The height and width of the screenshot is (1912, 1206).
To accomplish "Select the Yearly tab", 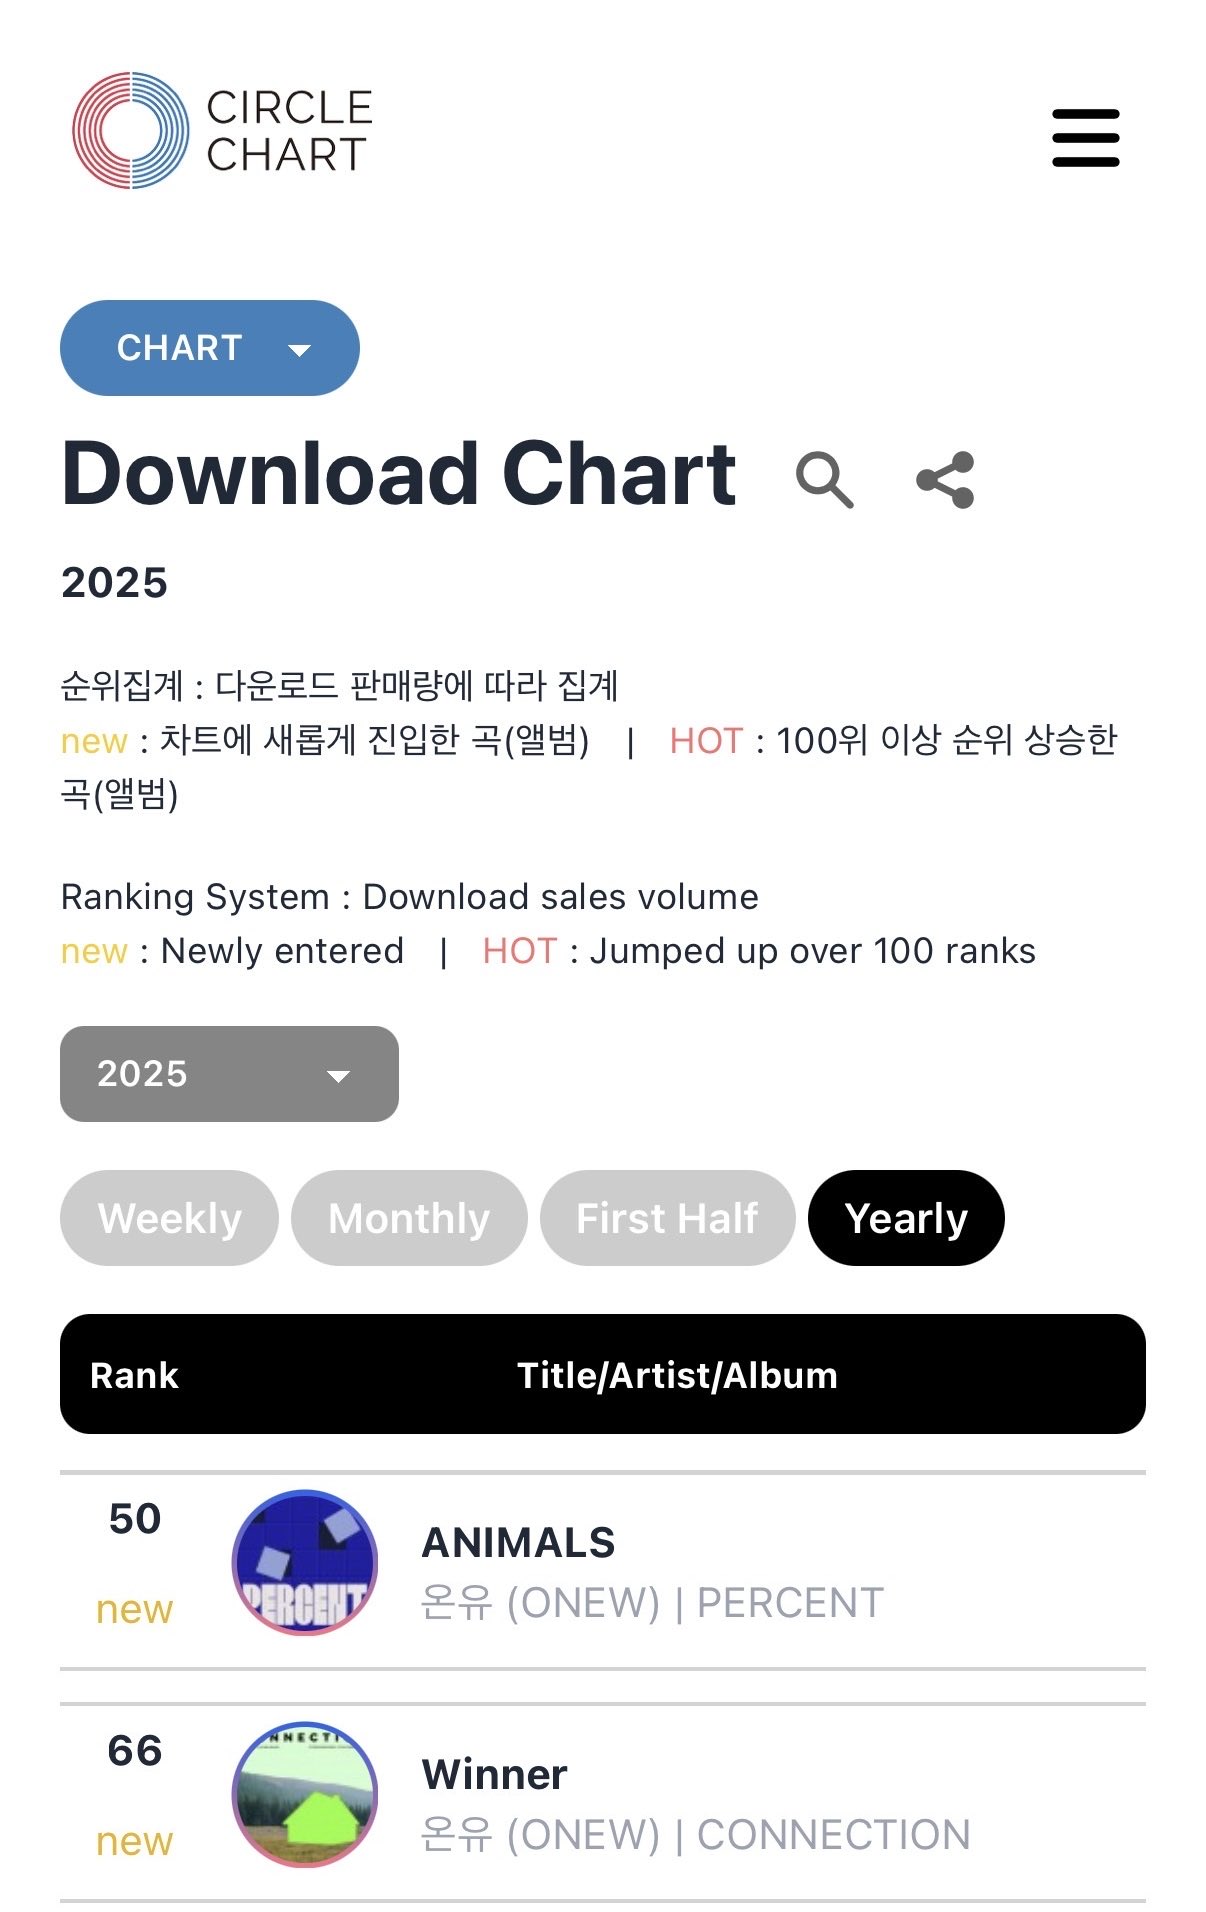I will point(906,1218).
